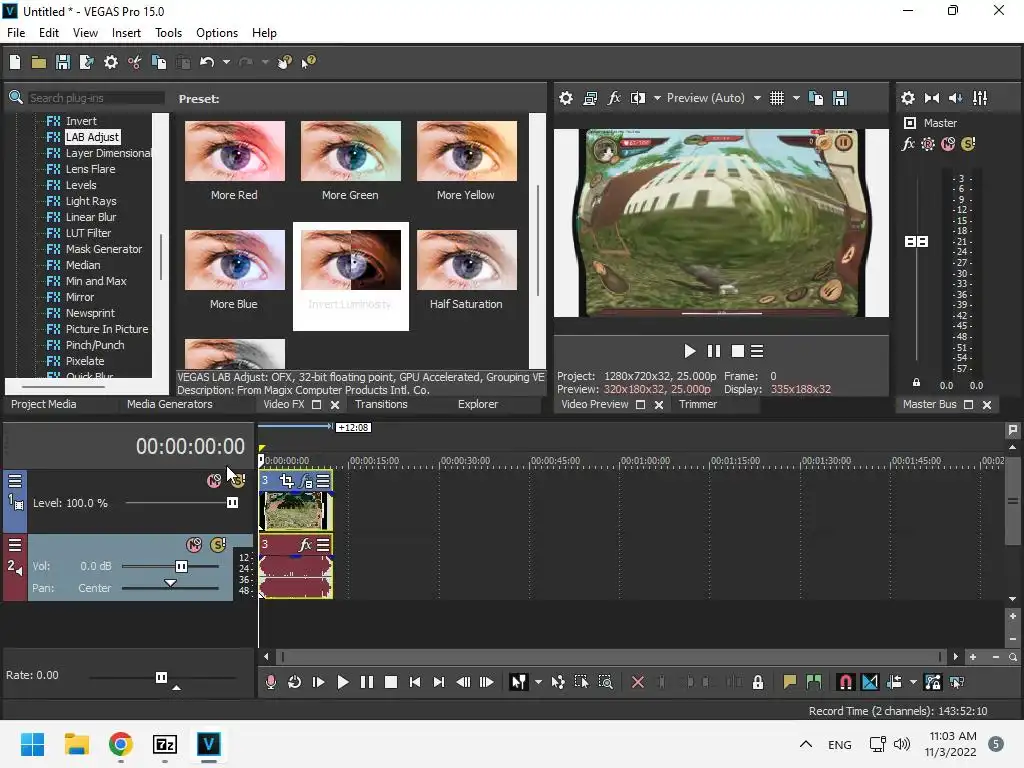Open undo history dropdown arrow
The width and height of the screenshot is (1024, 768).
coord(226,62)
